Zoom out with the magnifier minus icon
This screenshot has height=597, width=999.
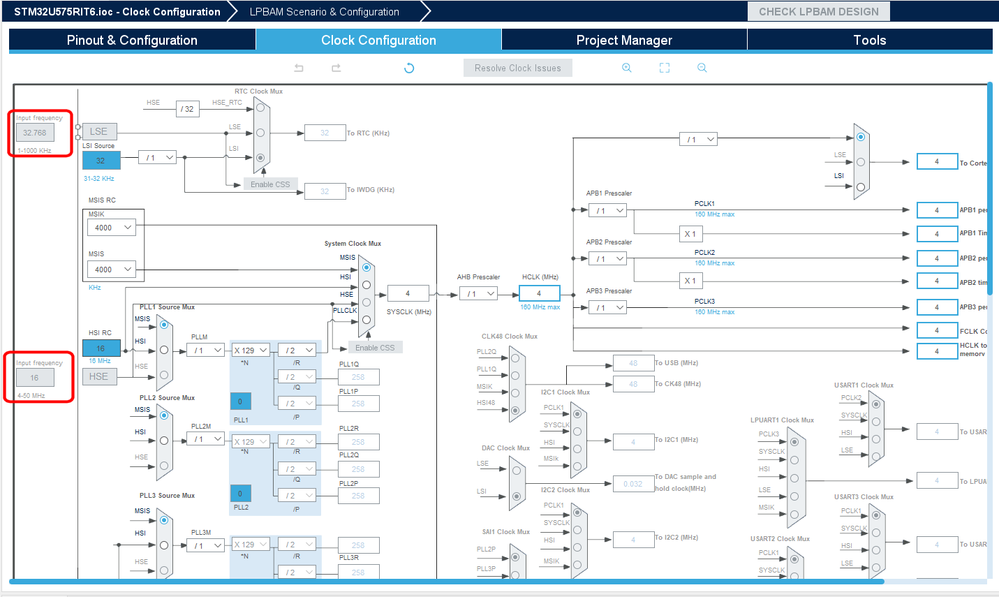702,68
